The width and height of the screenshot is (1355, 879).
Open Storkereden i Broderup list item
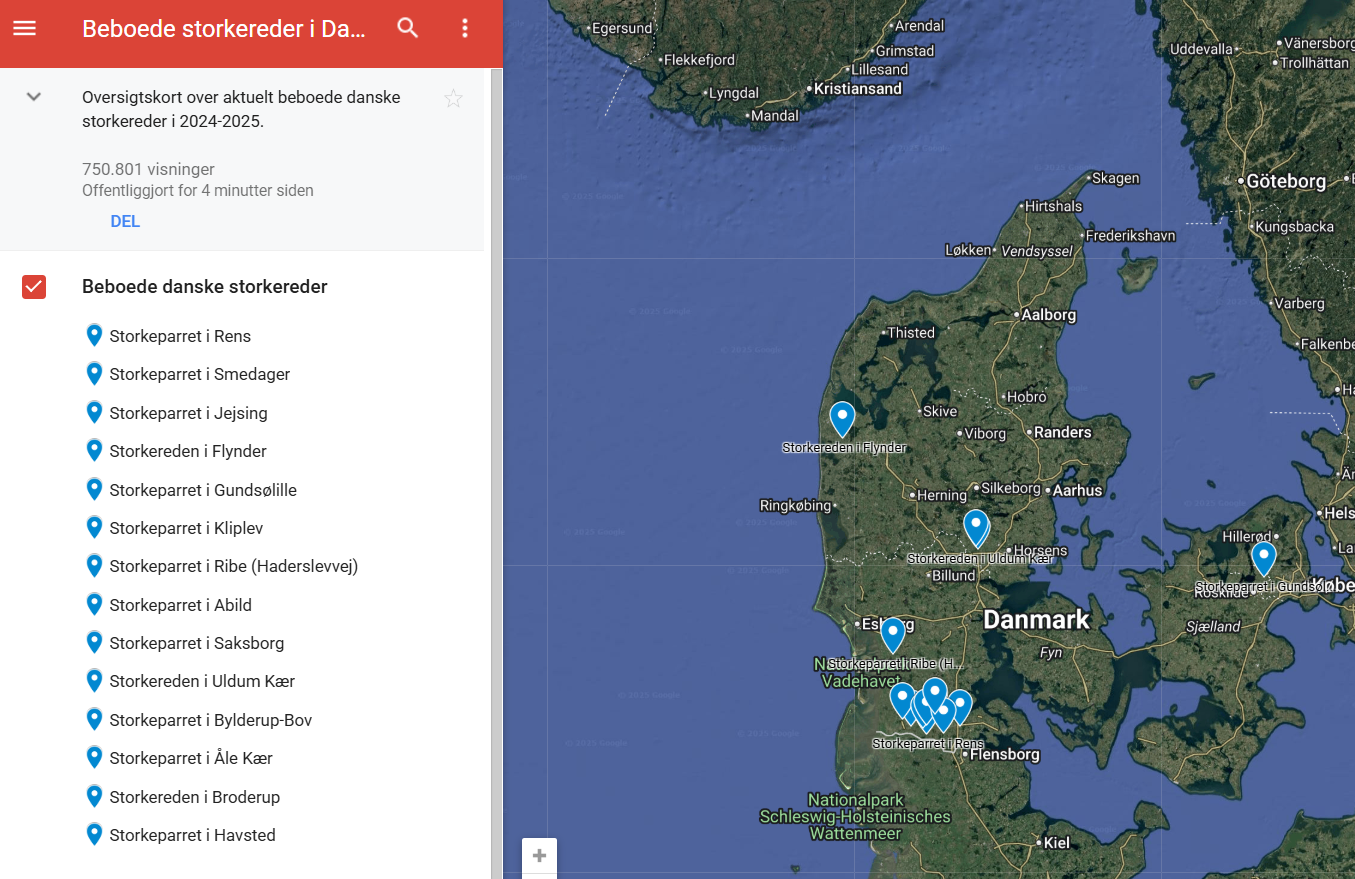[x=194, y=797]
